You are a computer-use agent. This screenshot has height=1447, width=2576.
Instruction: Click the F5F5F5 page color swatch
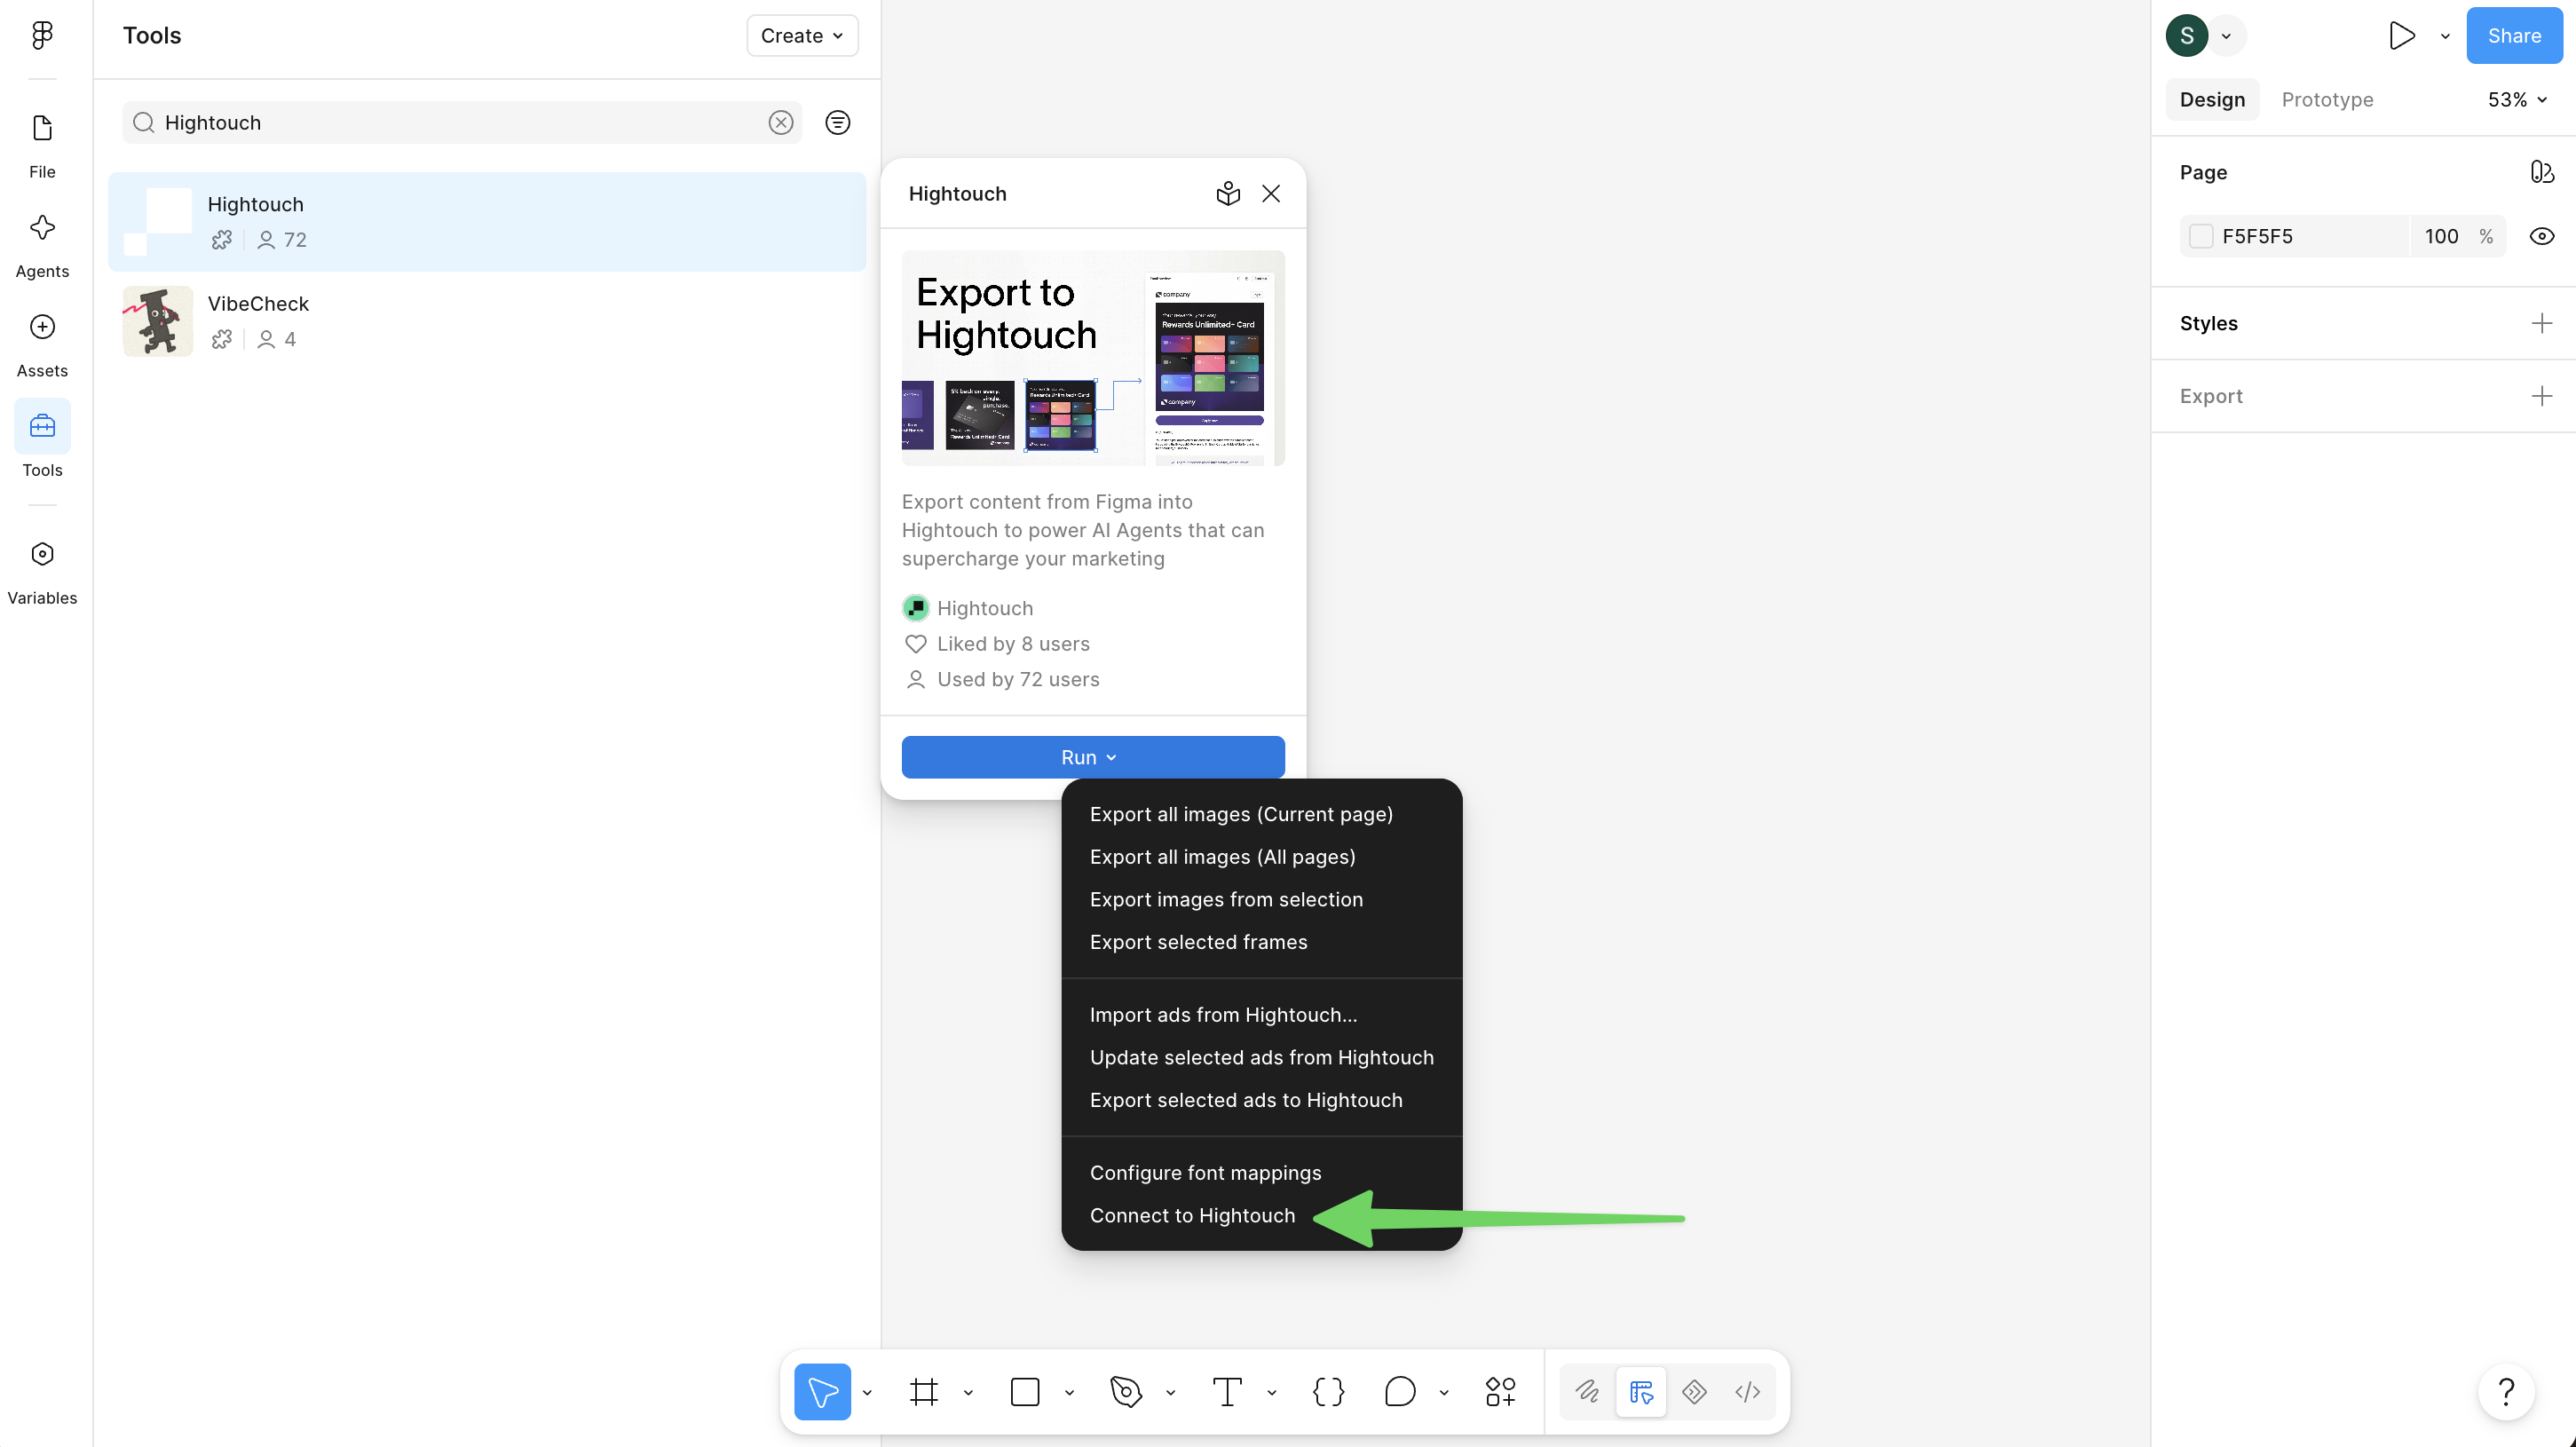click(2200, 236)
